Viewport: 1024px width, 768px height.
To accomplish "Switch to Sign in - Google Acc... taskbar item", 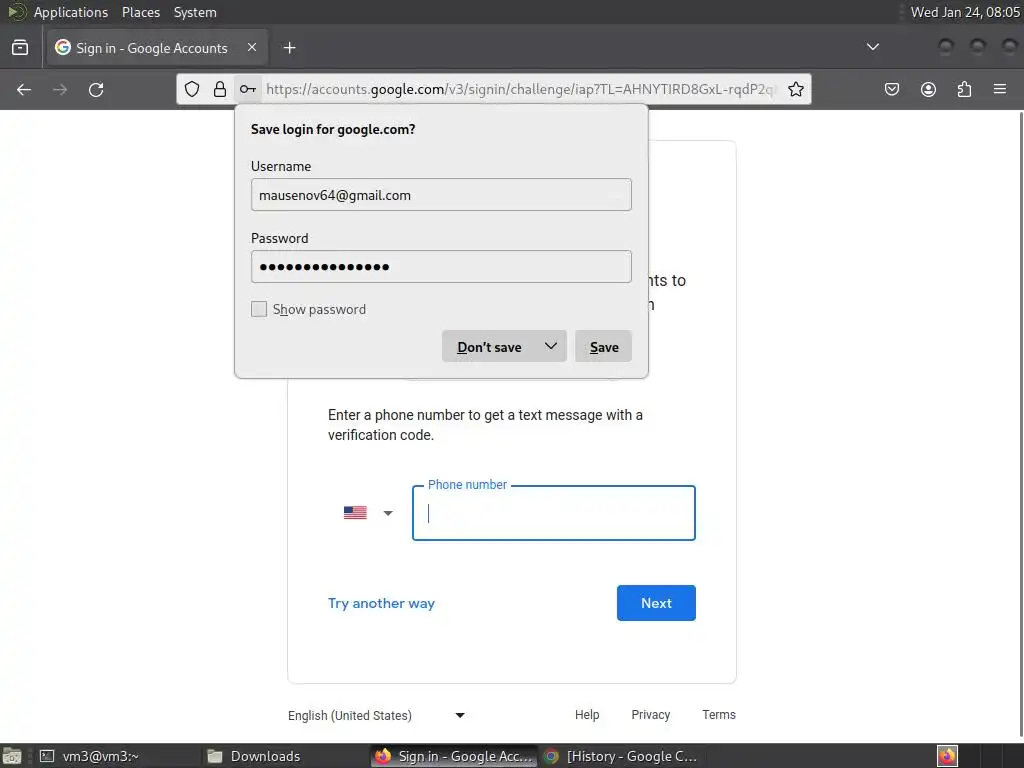I will [x=454, y=756].
